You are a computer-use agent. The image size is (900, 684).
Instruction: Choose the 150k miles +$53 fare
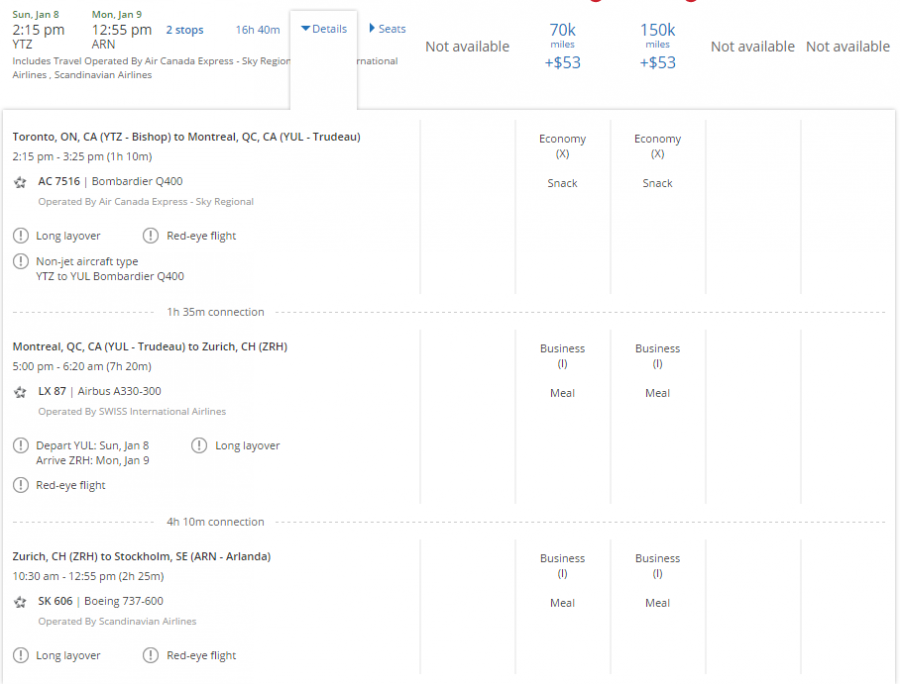coord(657,46)
